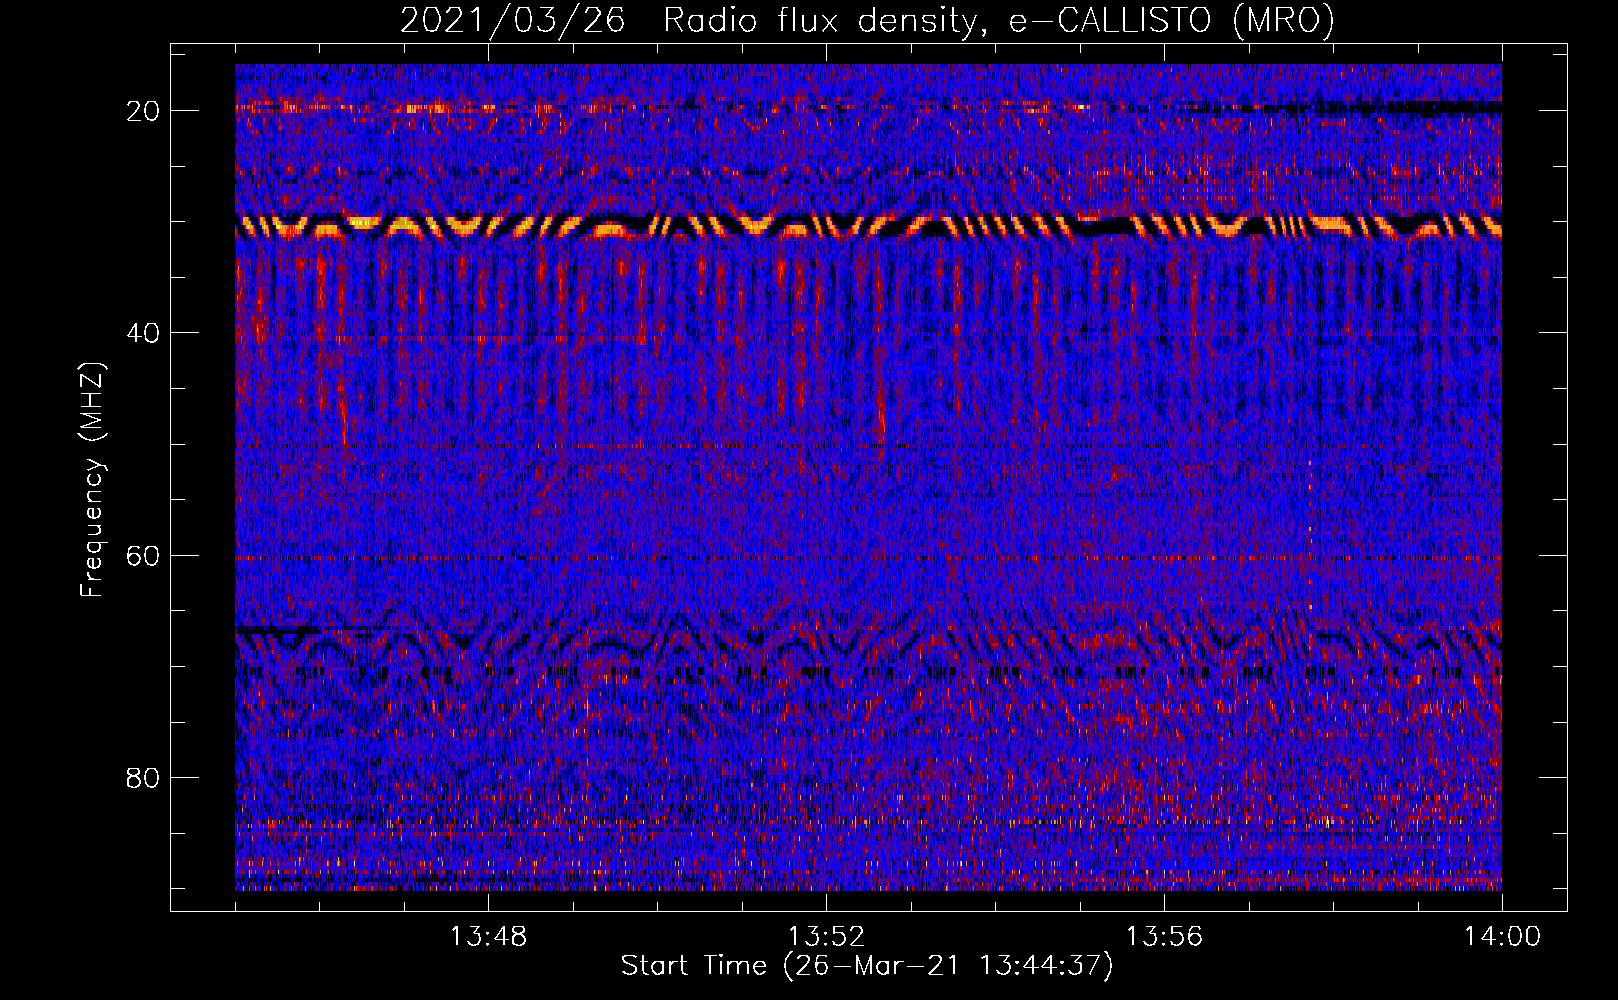Click the 13:52 time tick label
Screen dimensions: 1618x1000
coord(826,936)
